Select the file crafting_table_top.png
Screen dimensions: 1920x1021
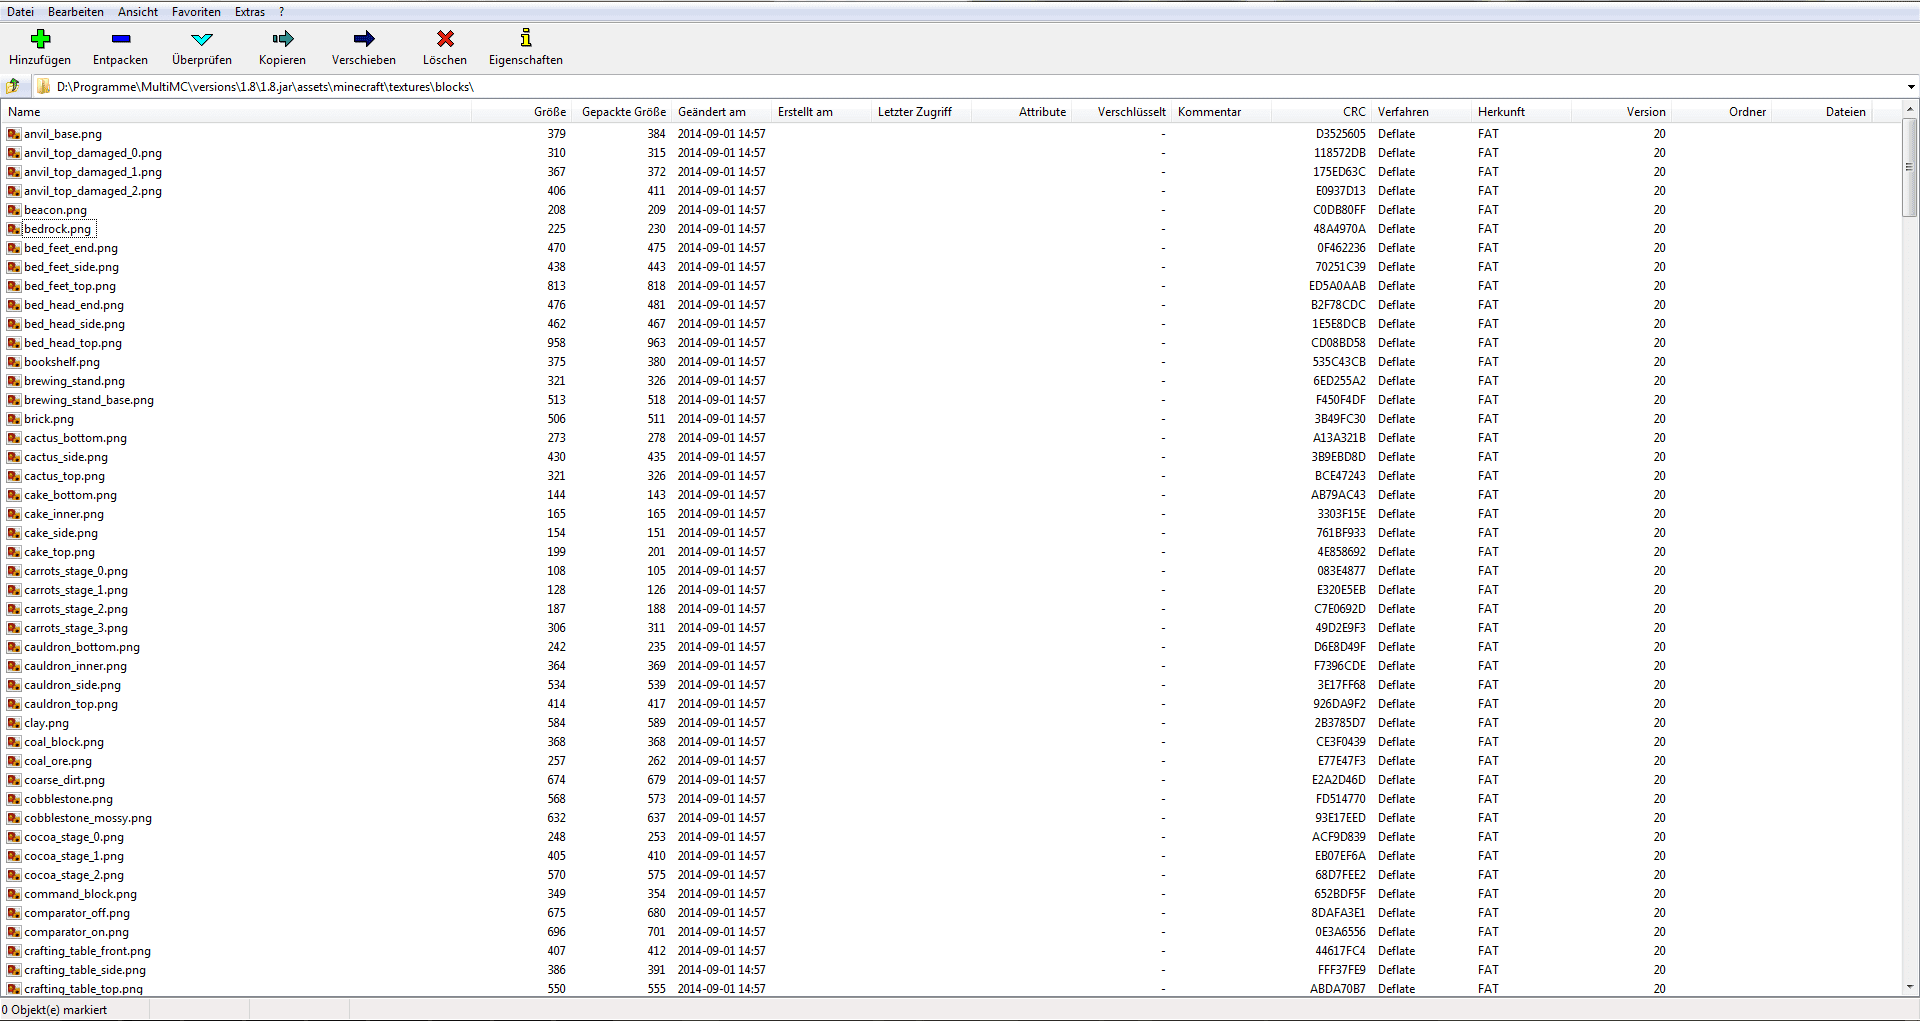click(83, 989)
